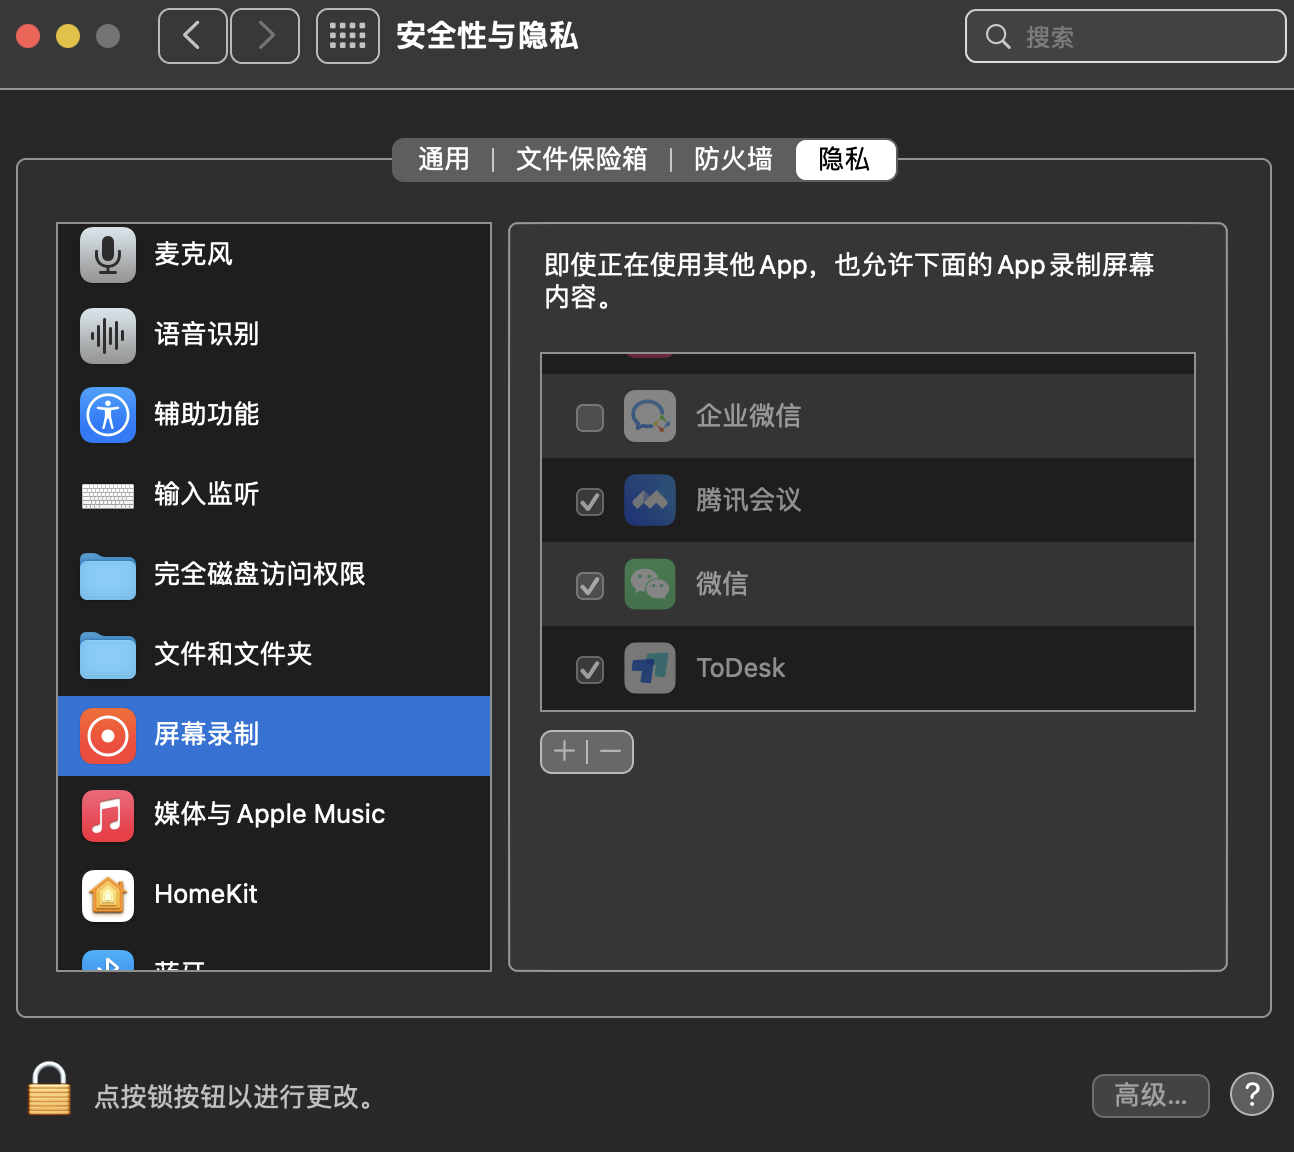The height and width of the screenshot is (1152, 1294).
Task: Click the HomeKit house icon
Action: tap(108, 896)
